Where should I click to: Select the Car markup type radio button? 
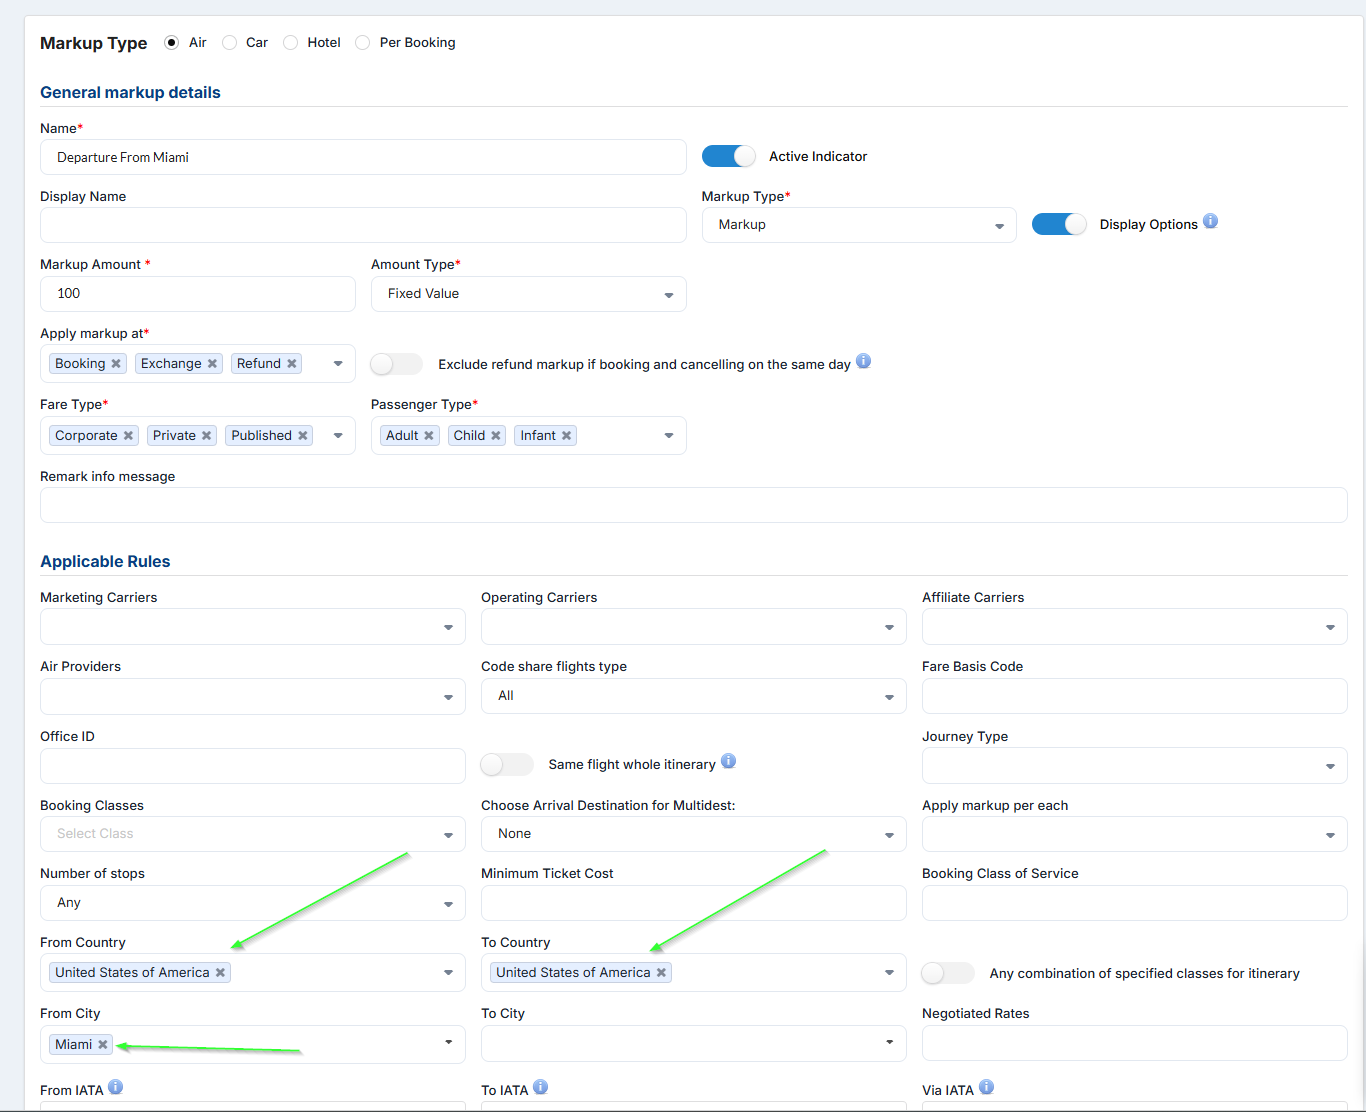tap(230, 43)
